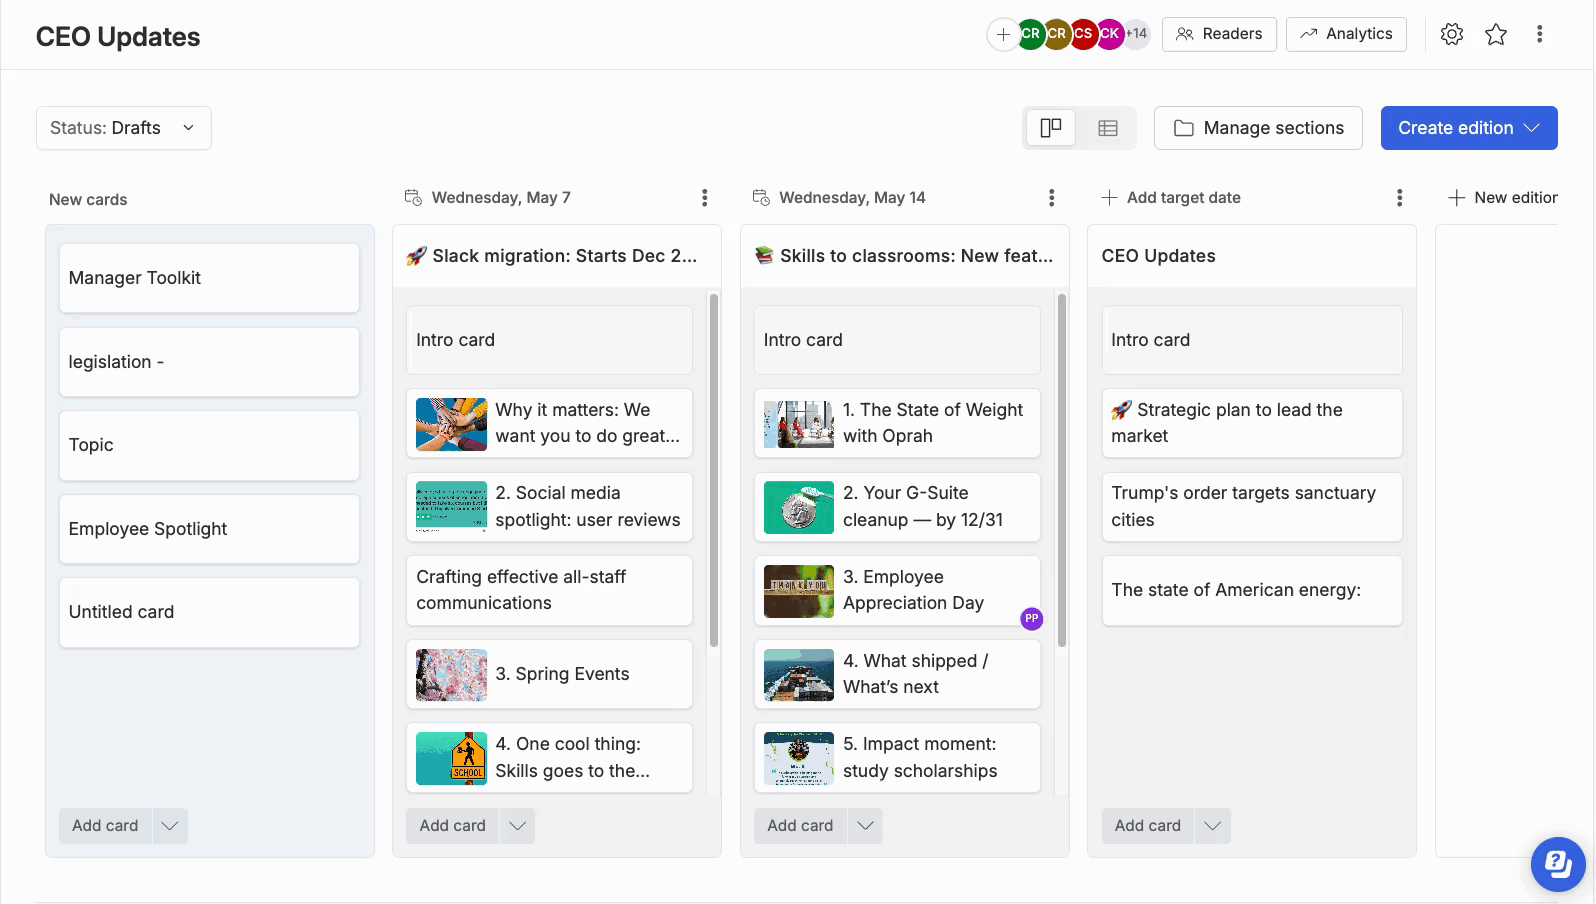1596x904 pixels.
Task: Open thumbnail of Social media spotlight card
Action: [x=451, y=508]
